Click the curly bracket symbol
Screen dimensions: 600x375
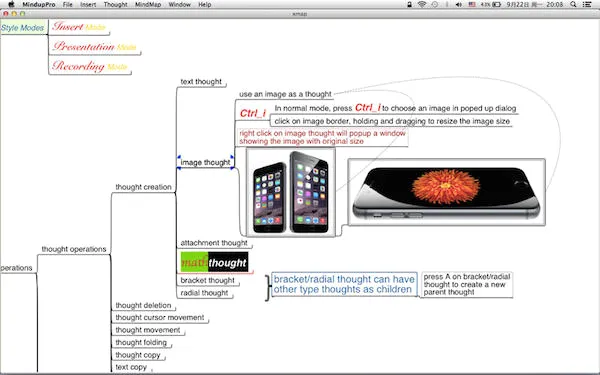click(x=267, y=288)
